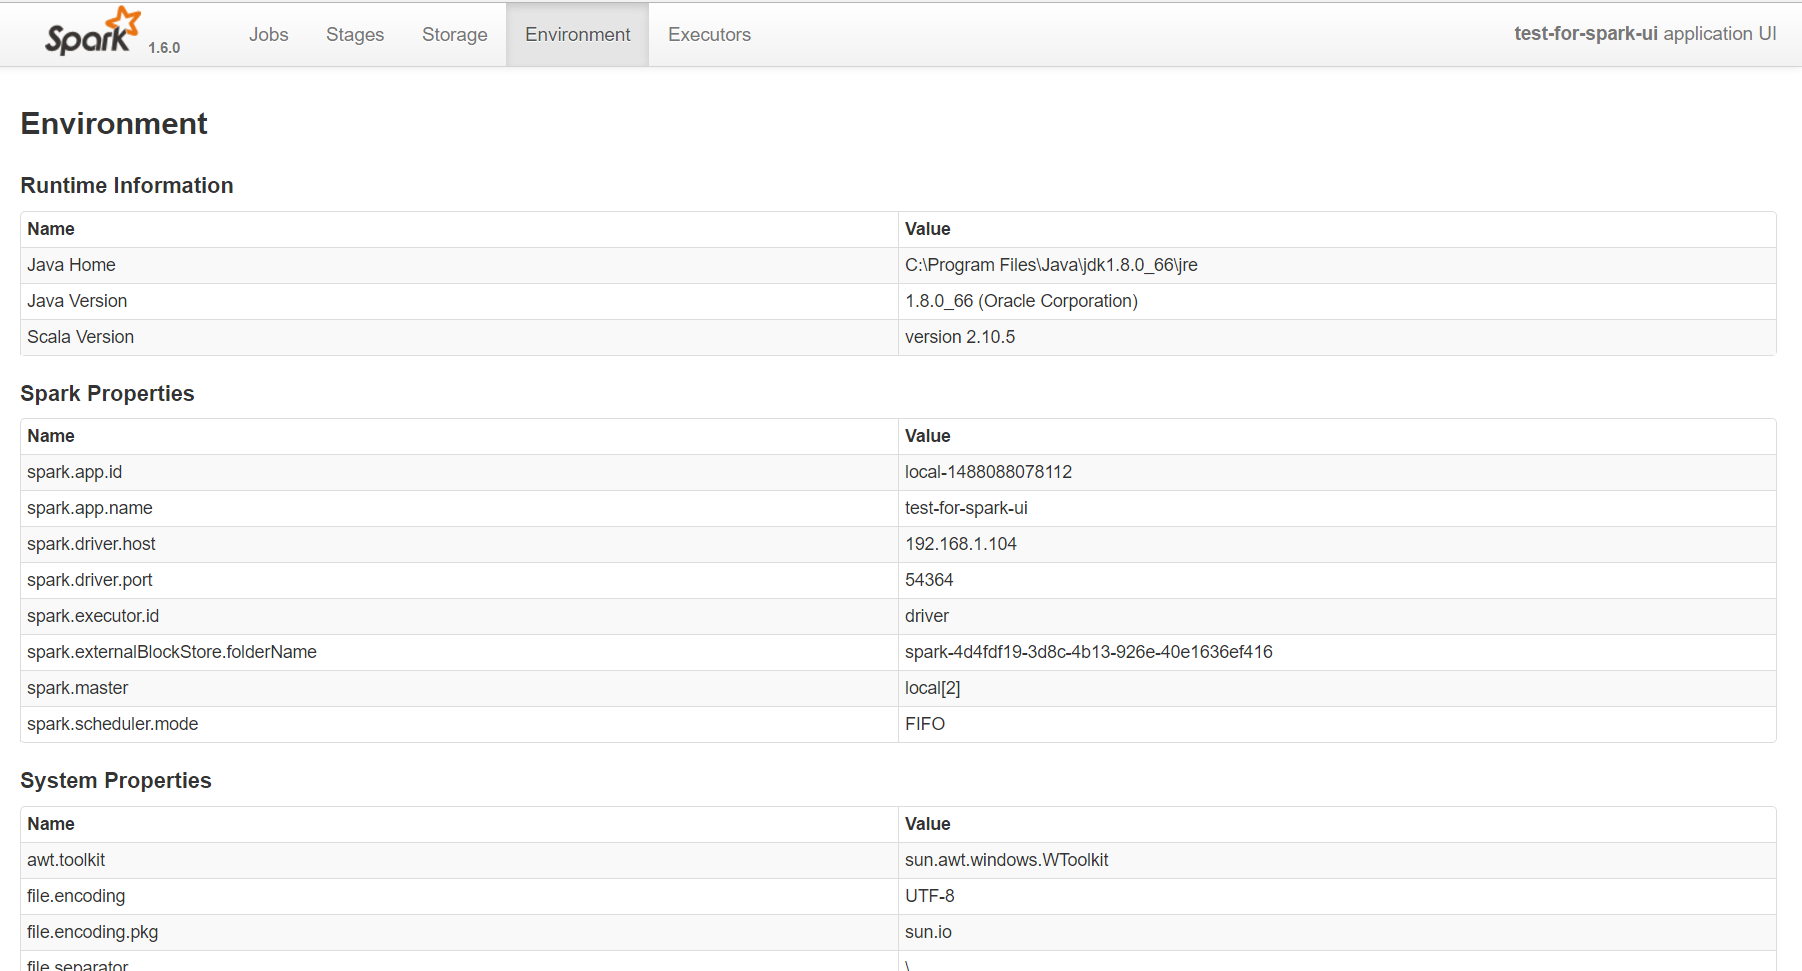1802x971 pixels.
Task: Click the spark.scheduler.mode FIFO value
Action: (x=925, y=724)
